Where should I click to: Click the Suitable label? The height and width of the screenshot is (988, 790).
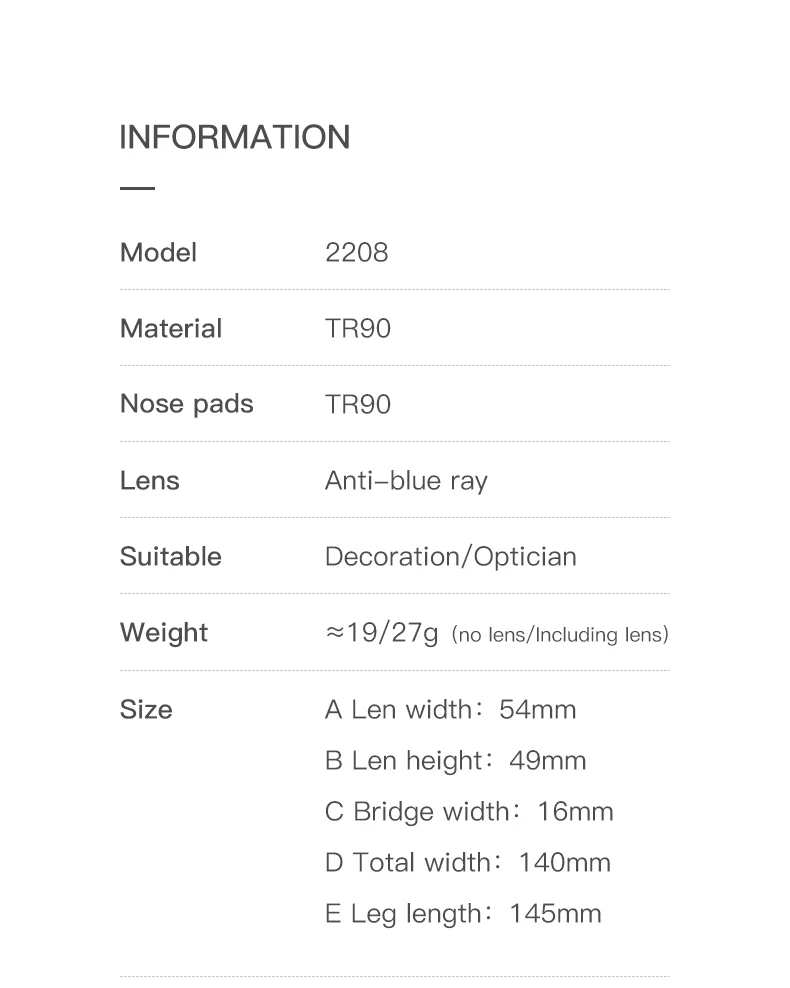171,557
